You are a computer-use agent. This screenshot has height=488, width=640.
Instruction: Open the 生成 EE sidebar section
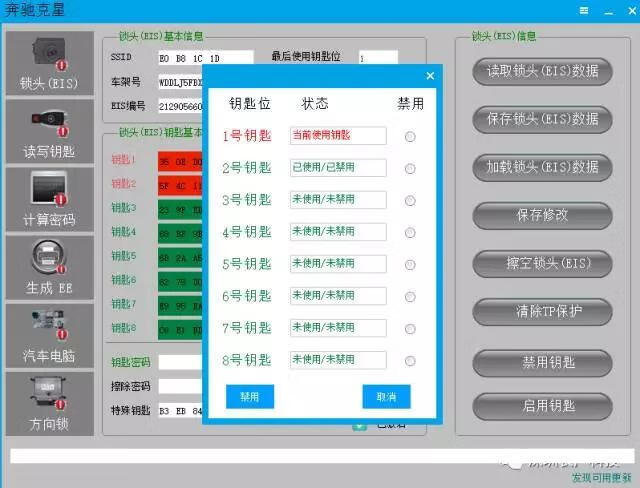point(49,268)
